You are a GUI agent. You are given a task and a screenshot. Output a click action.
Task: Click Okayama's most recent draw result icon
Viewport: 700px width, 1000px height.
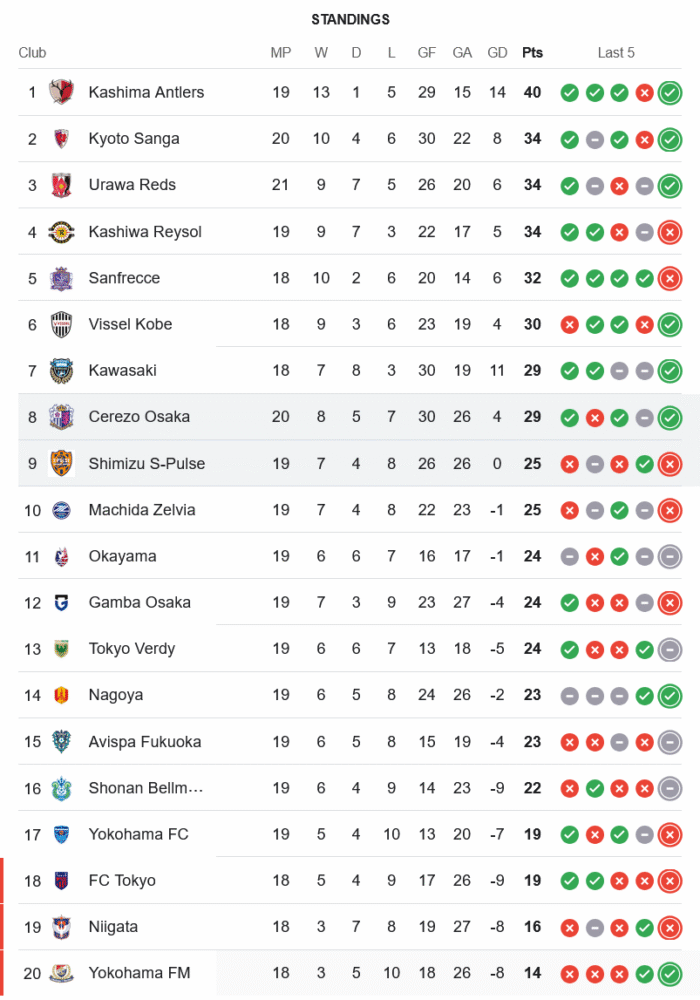[x=670, y=556]
